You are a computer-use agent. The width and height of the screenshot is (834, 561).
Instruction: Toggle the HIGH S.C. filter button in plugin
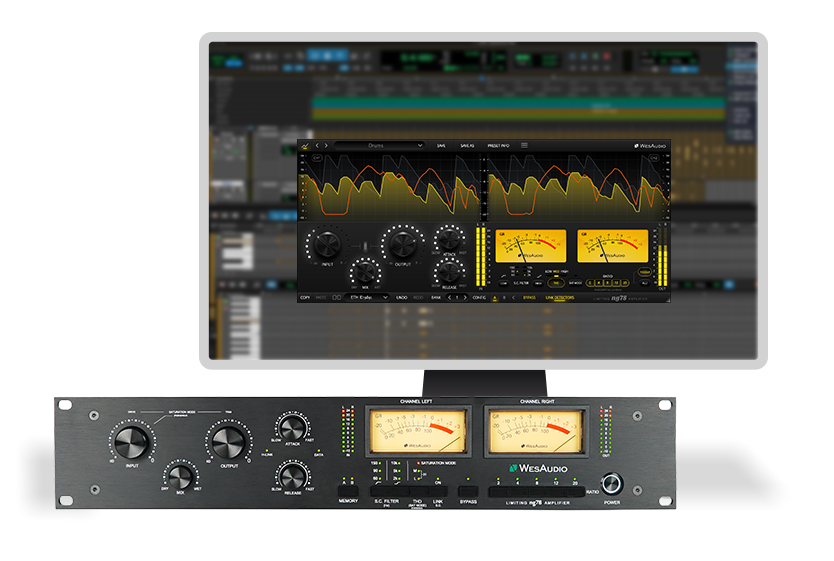coord(538,283)
